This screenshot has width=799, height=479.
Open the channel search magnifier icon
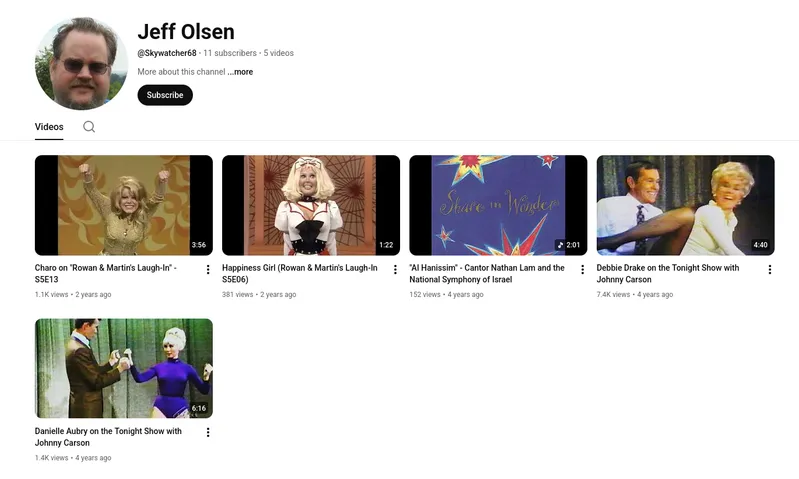pos(89,127)
